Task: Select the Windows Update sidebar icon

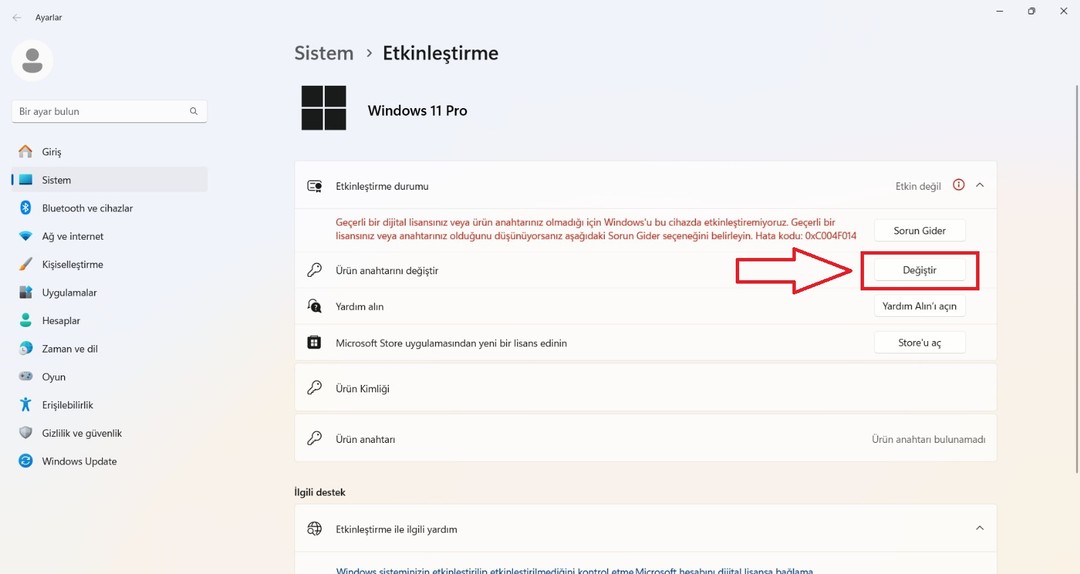Action: (x=25, y=461)
